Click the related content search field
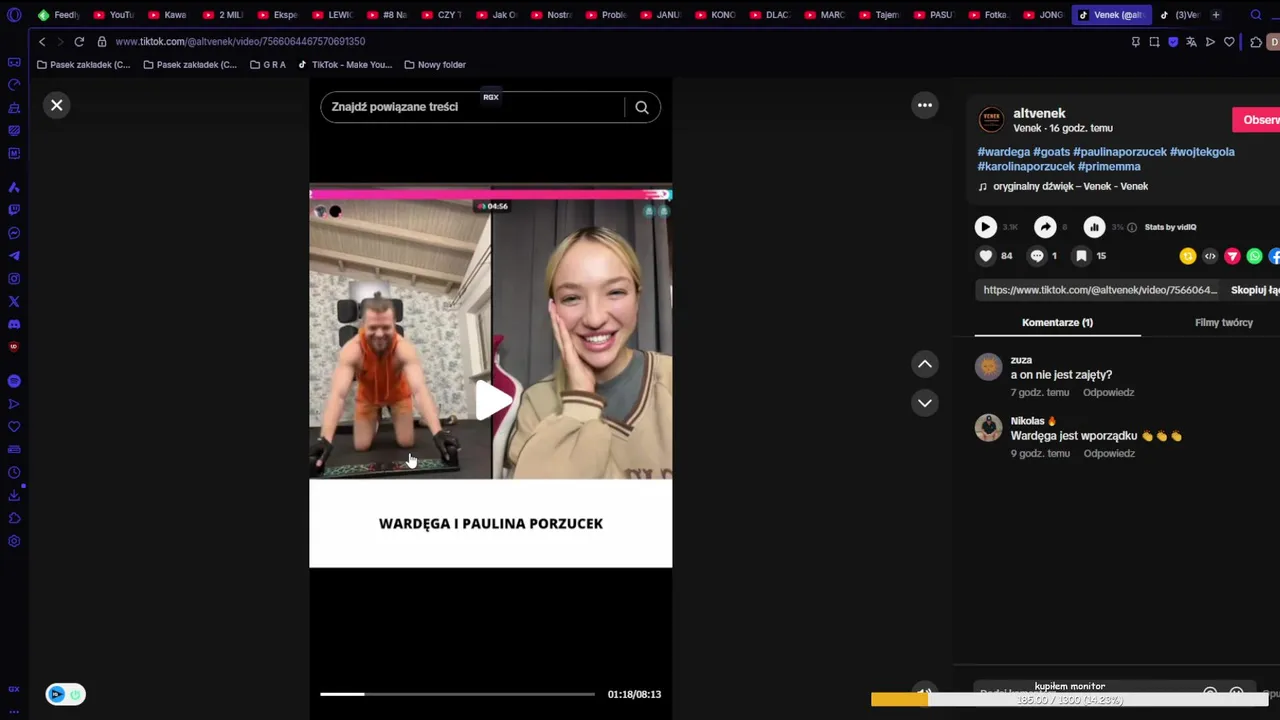This screenshot has height=720, width=1280. click(x=472, y=107)
